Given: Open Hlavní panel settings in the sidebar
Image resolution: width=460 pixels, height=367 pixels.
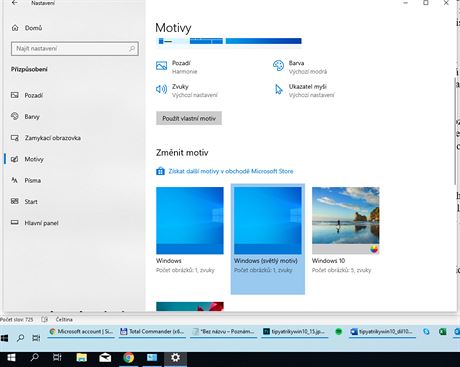Looking at the screenshot, I should (35, 223).
